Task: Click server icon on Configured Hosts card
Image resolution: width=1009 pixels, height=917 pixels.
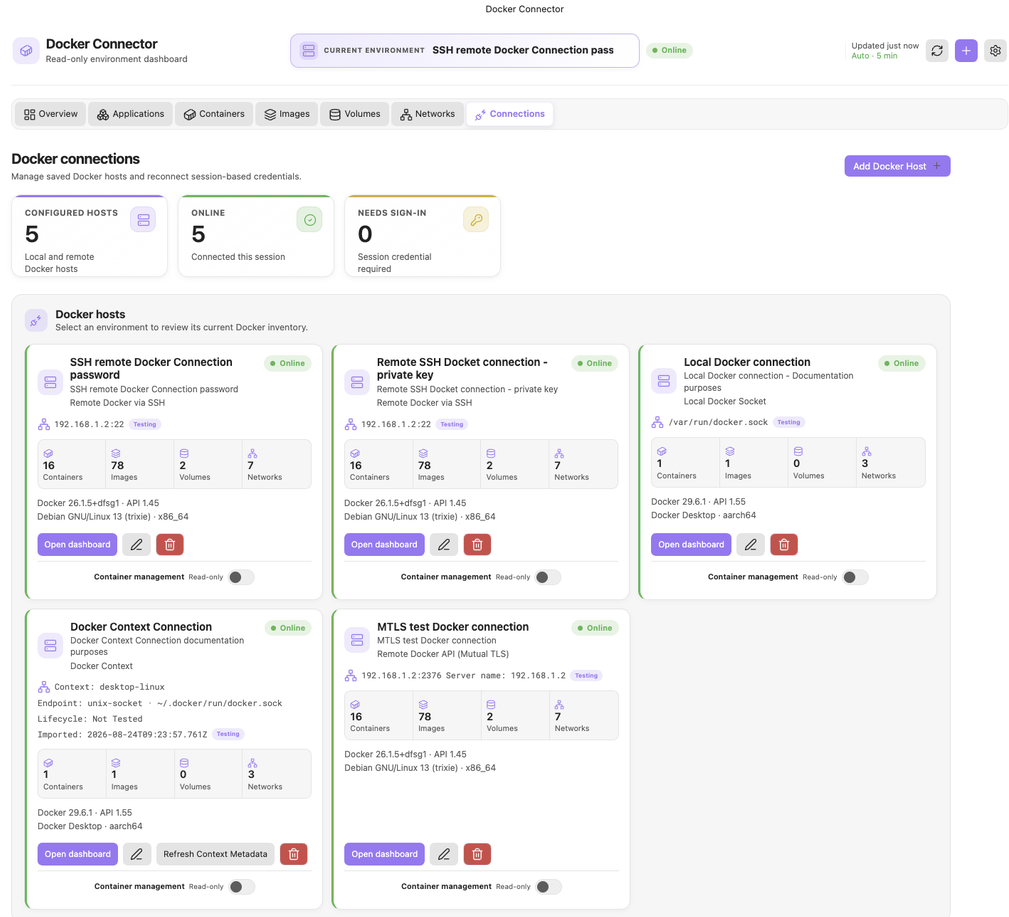Action: coord(143,220)
